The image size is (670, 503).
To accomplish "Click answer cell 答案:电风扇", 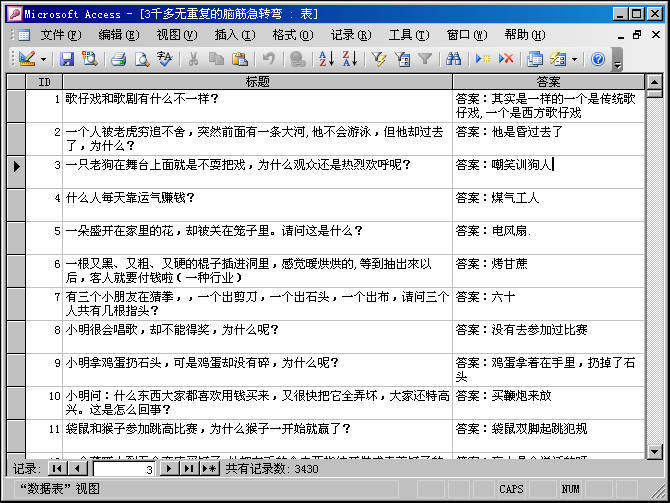I will pyautogui.click(x=548, y=238).
